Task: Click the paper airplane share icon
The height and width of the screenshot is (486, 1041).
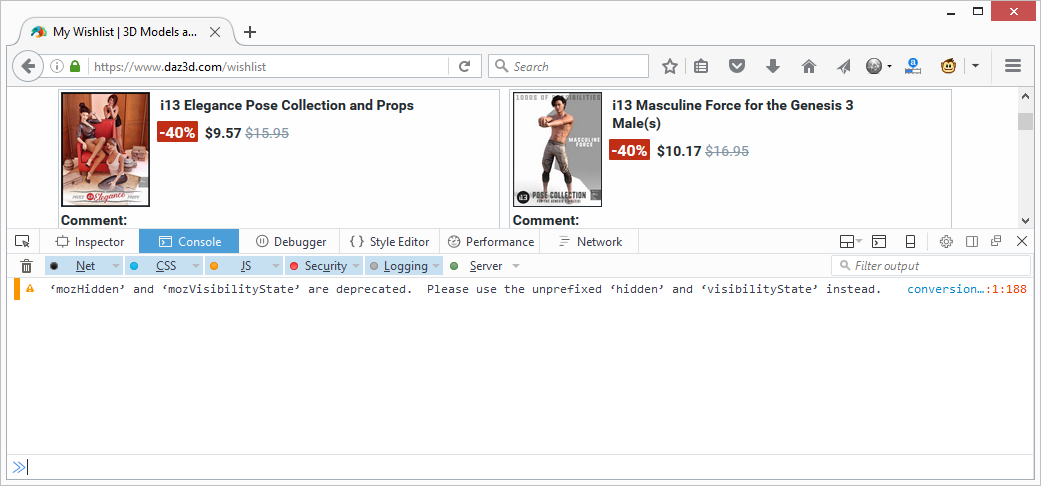Action: tap(843, 66)
